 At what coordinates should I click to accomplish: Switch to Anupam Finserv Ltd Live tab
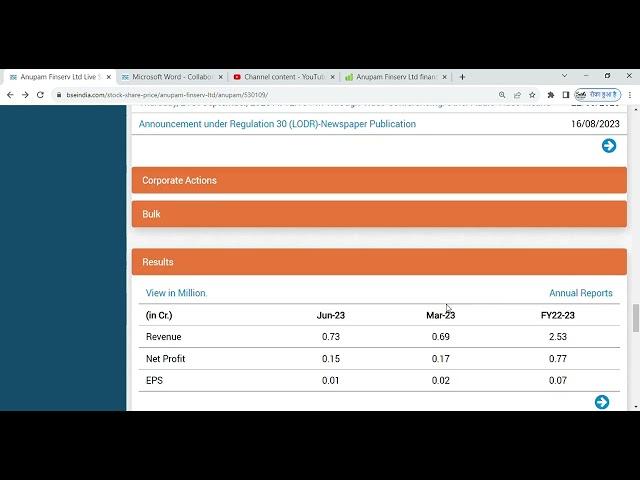(58, 77)
